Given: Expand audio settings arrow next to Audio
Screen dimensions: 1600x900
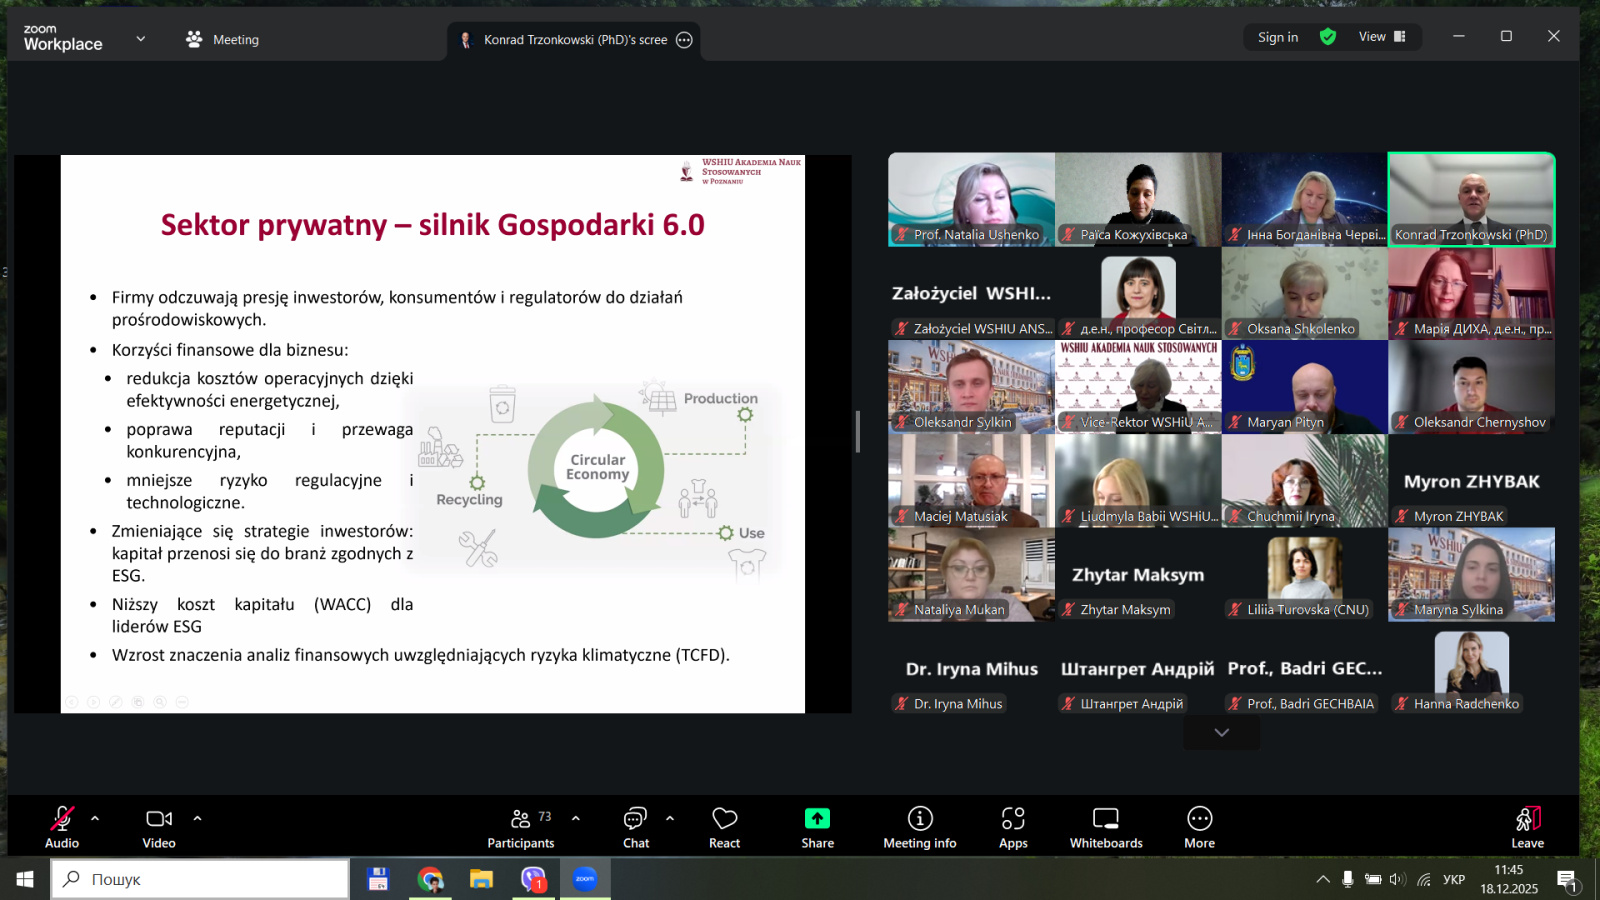Looking at the screenshot, I should [x=95, y=818].
